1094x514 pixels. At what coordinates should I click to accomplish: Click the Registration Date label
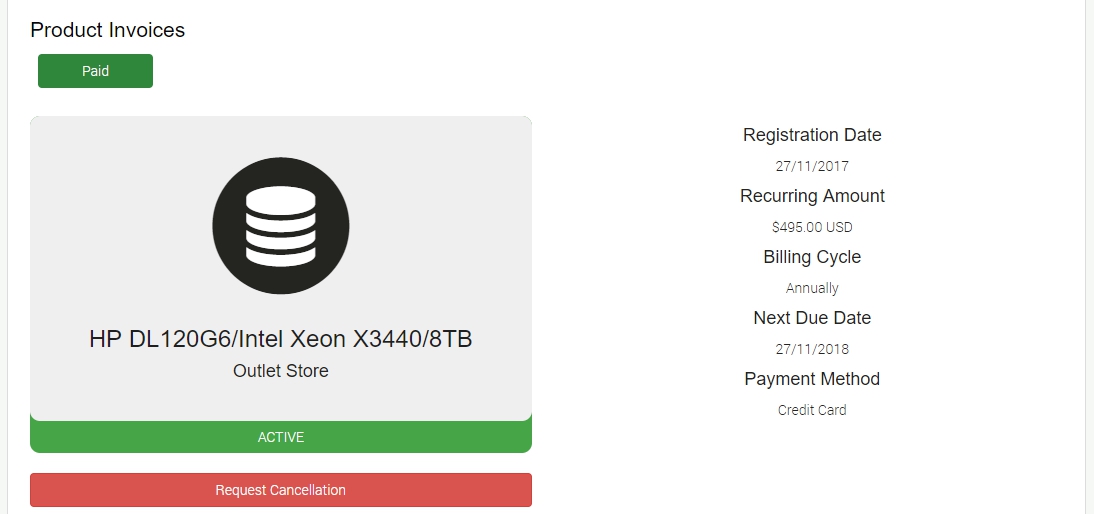click(x=812, y=135)
